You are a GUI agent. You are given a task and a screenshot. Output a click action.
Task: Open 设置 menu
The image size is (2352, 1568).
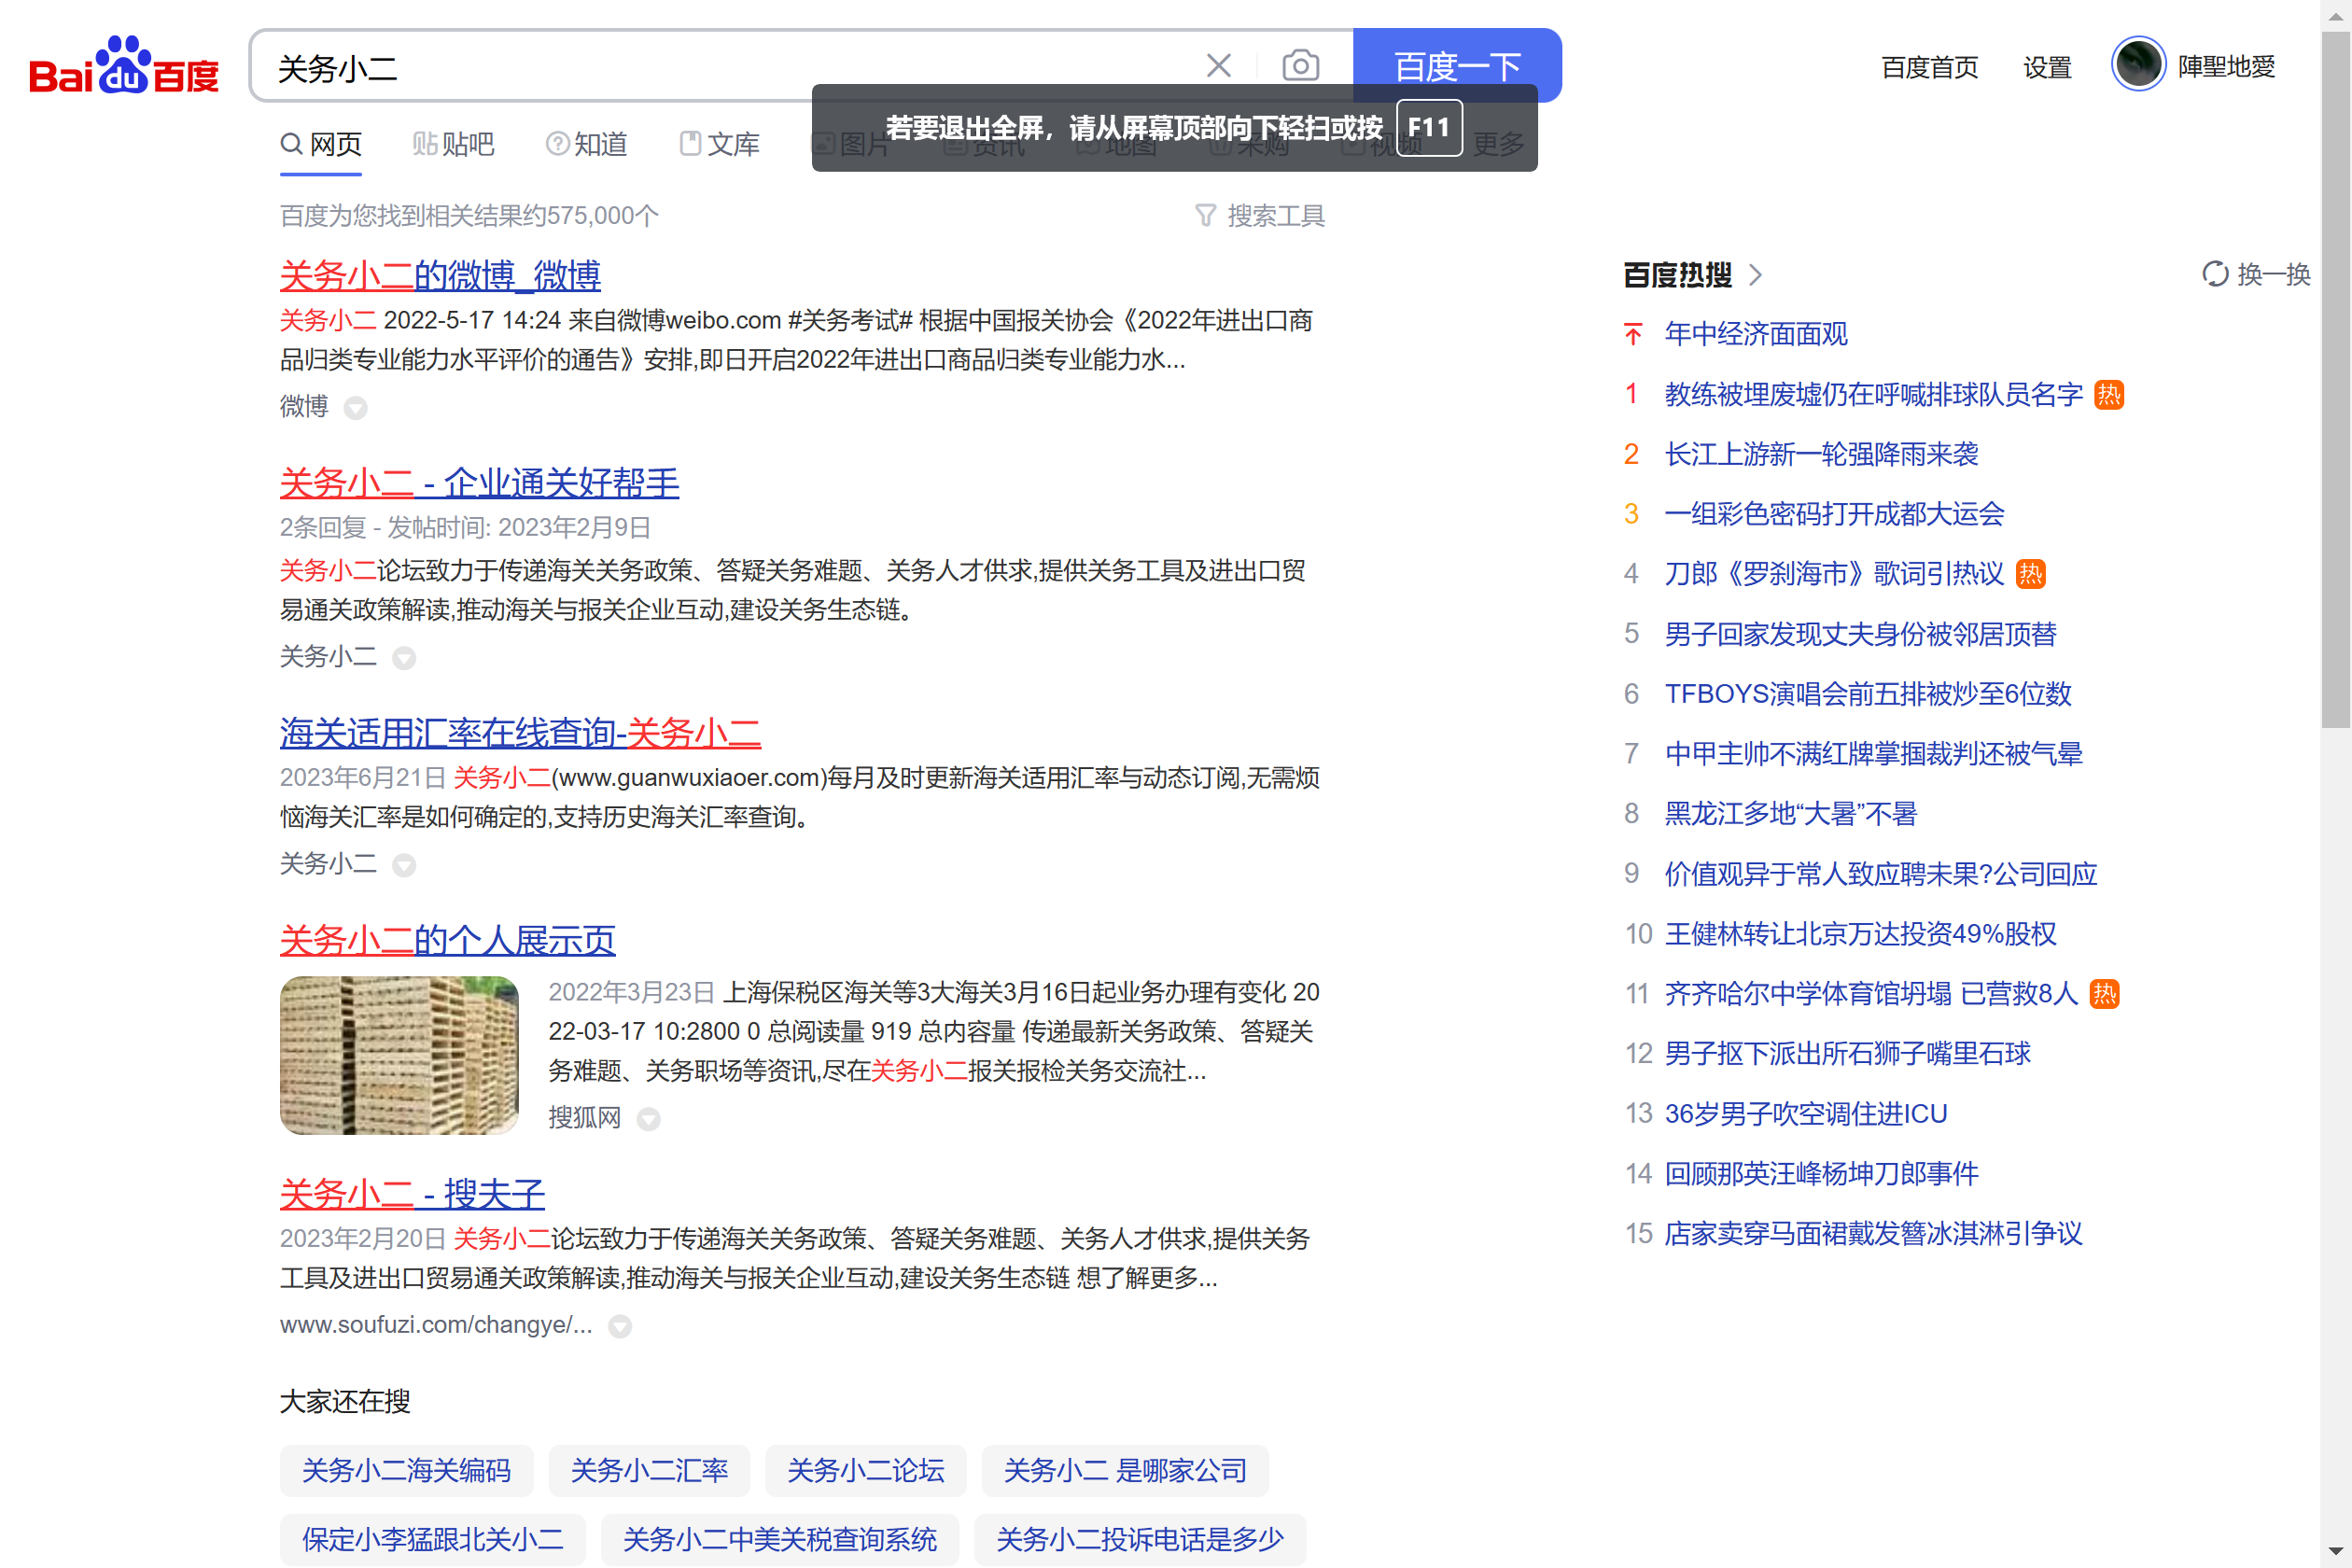tap(2046, 67)
